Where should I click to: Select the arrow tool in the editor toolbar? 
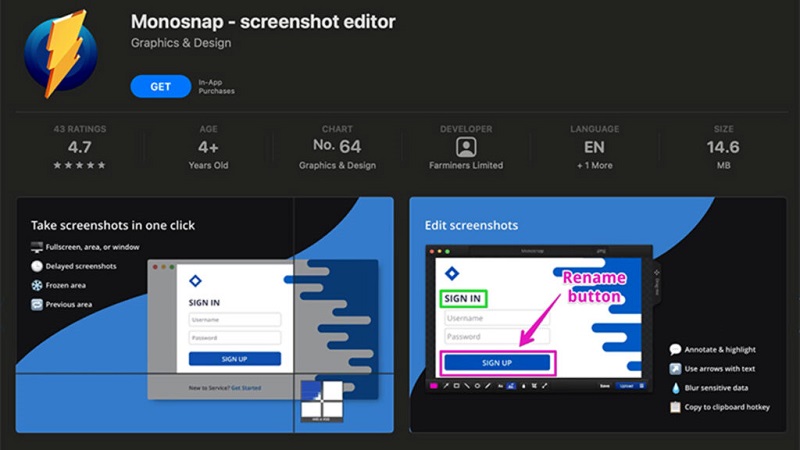point(446,386)
